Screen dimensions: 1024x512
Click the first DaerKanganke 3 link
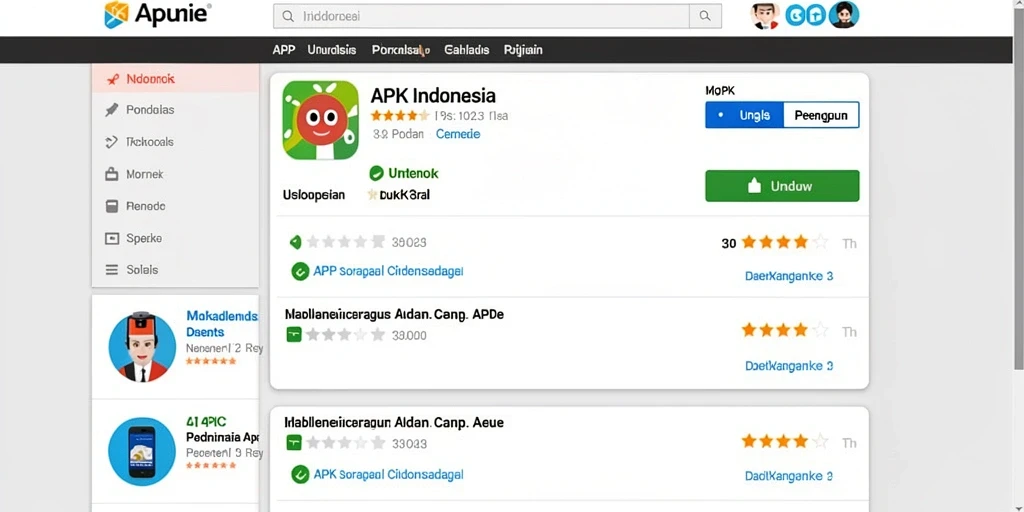tap(788, 276)
